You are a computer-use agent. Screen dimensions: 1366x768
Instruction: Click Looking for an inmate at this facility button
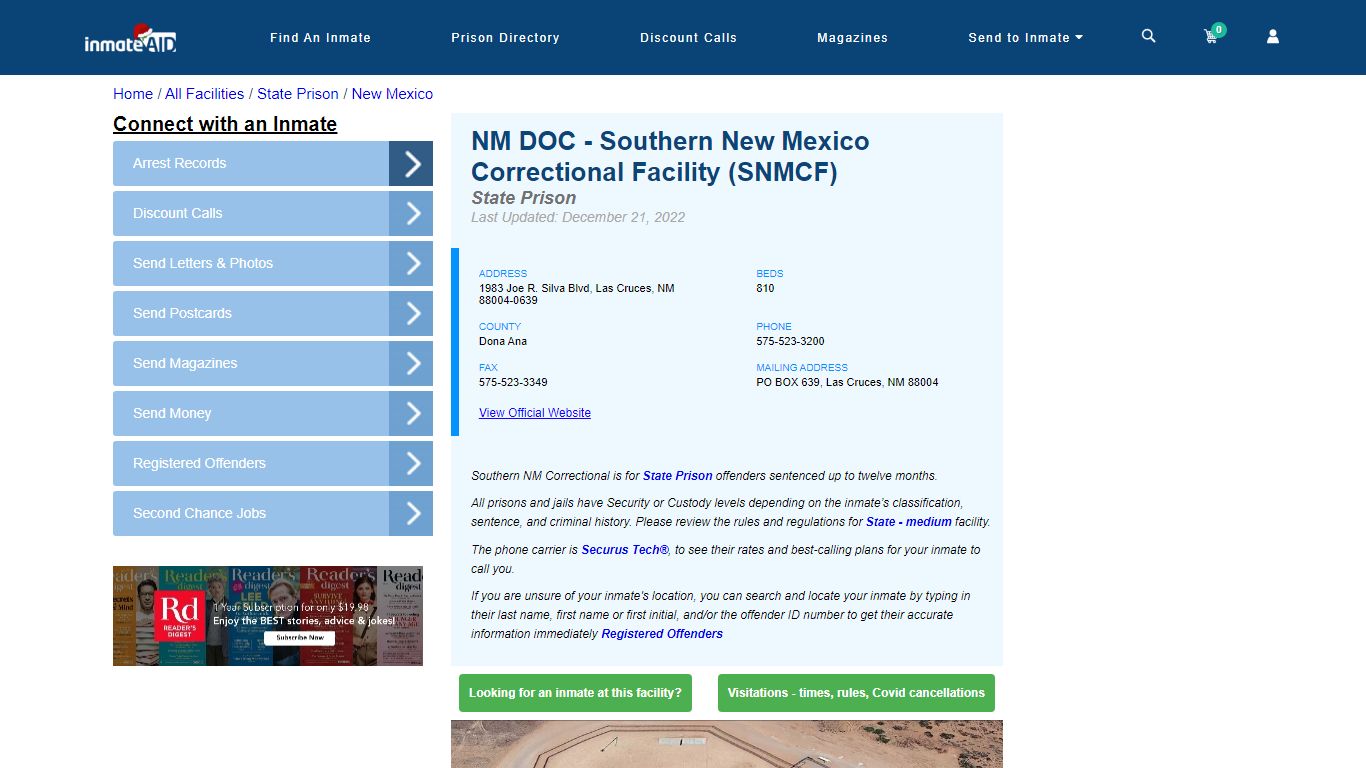575,693
